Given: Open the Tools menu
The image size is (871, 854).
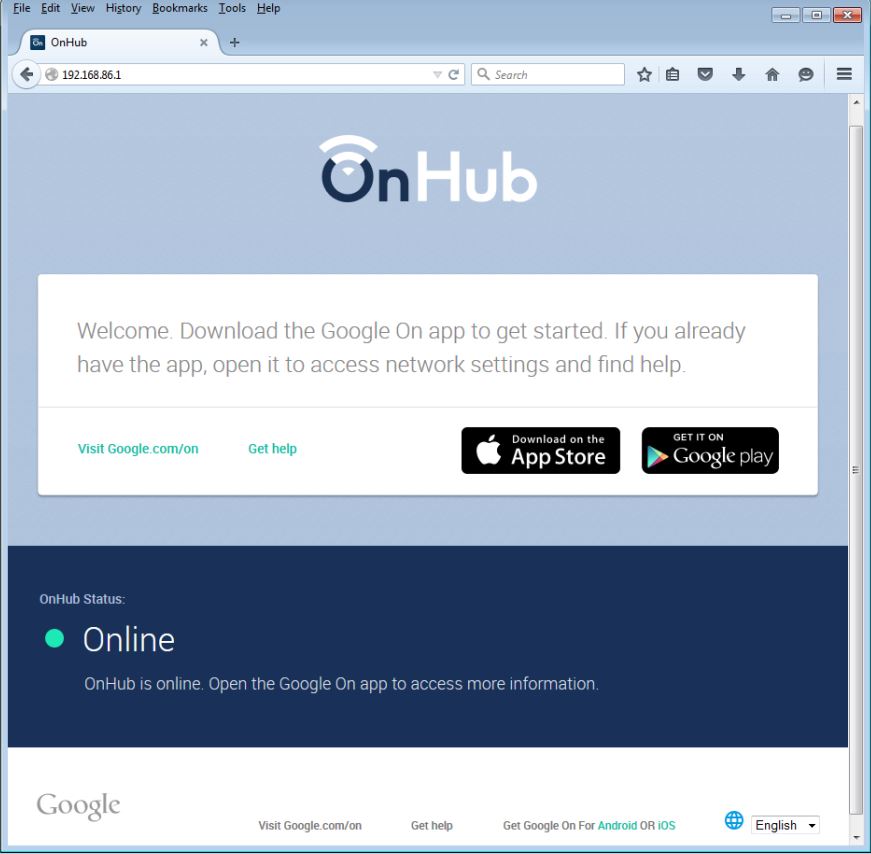Looking at the screenshot, I should pos(232,8).
